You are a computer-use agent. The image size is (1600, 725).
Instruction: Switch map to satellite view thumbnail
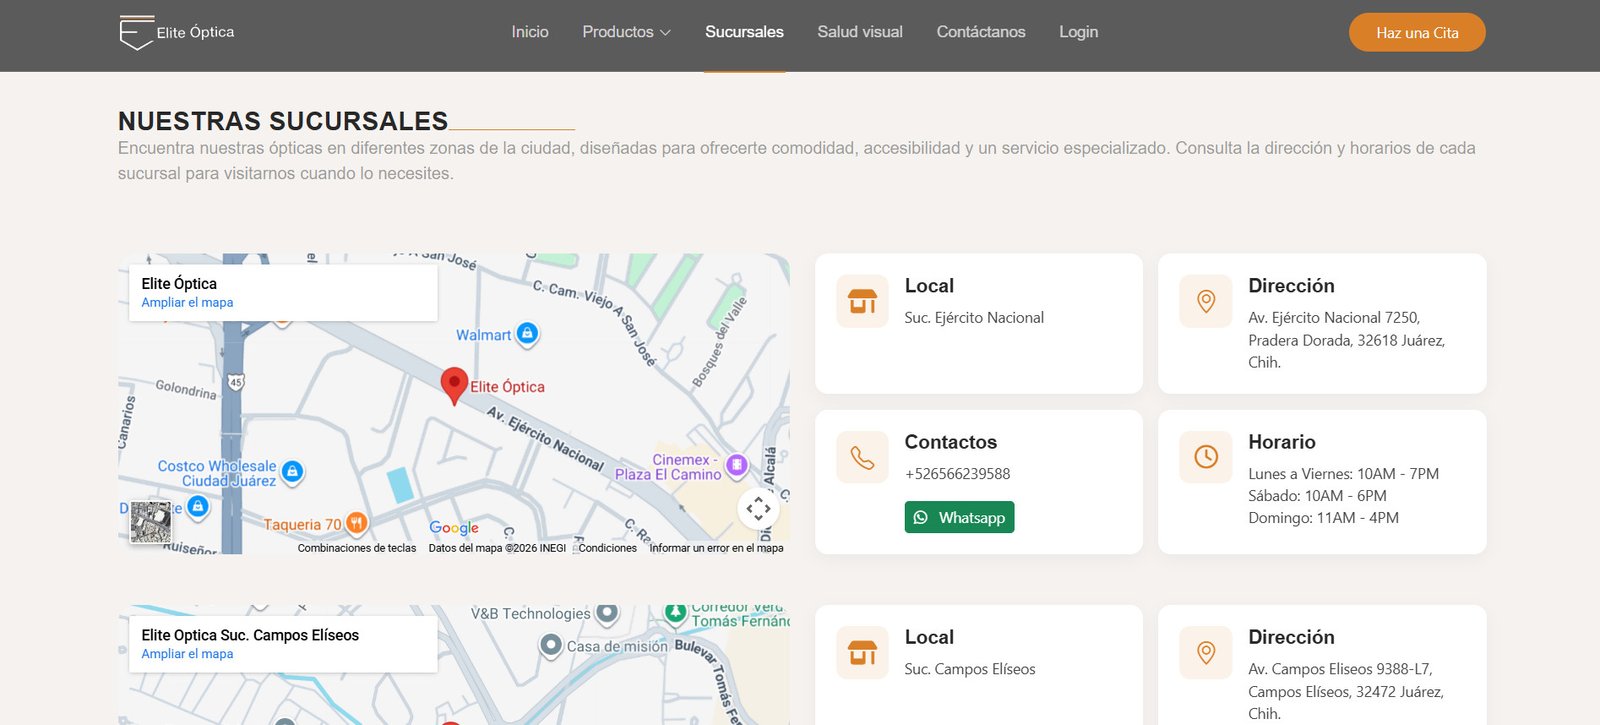pyautogui.click(x=151, y=522)
